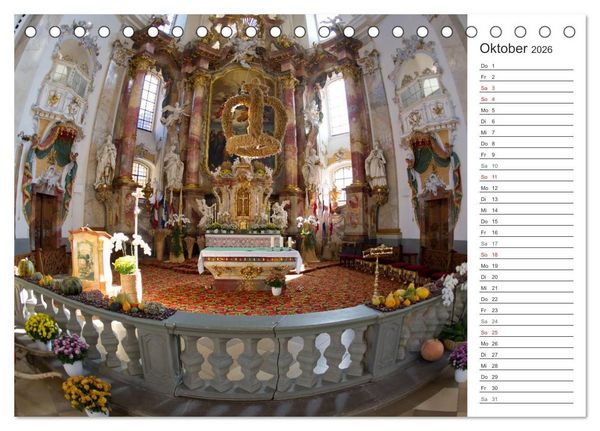
Task: Click the Mi 28 date line
Action: (x=527, y=366)
